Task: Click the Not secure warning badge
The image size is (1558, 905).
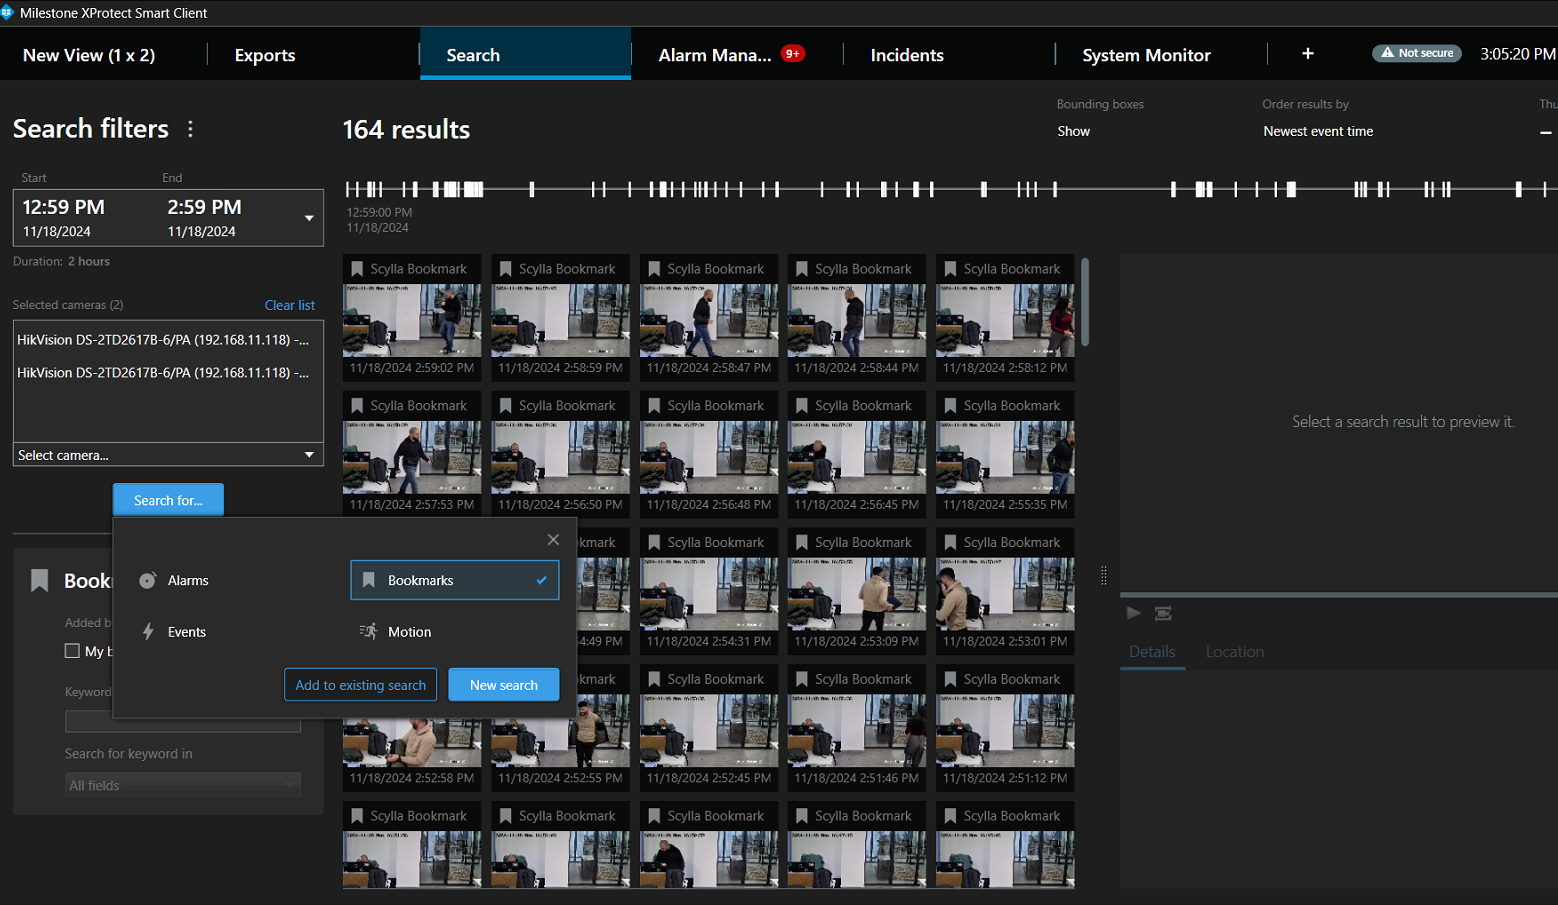Action: (x=1416, y=53)
